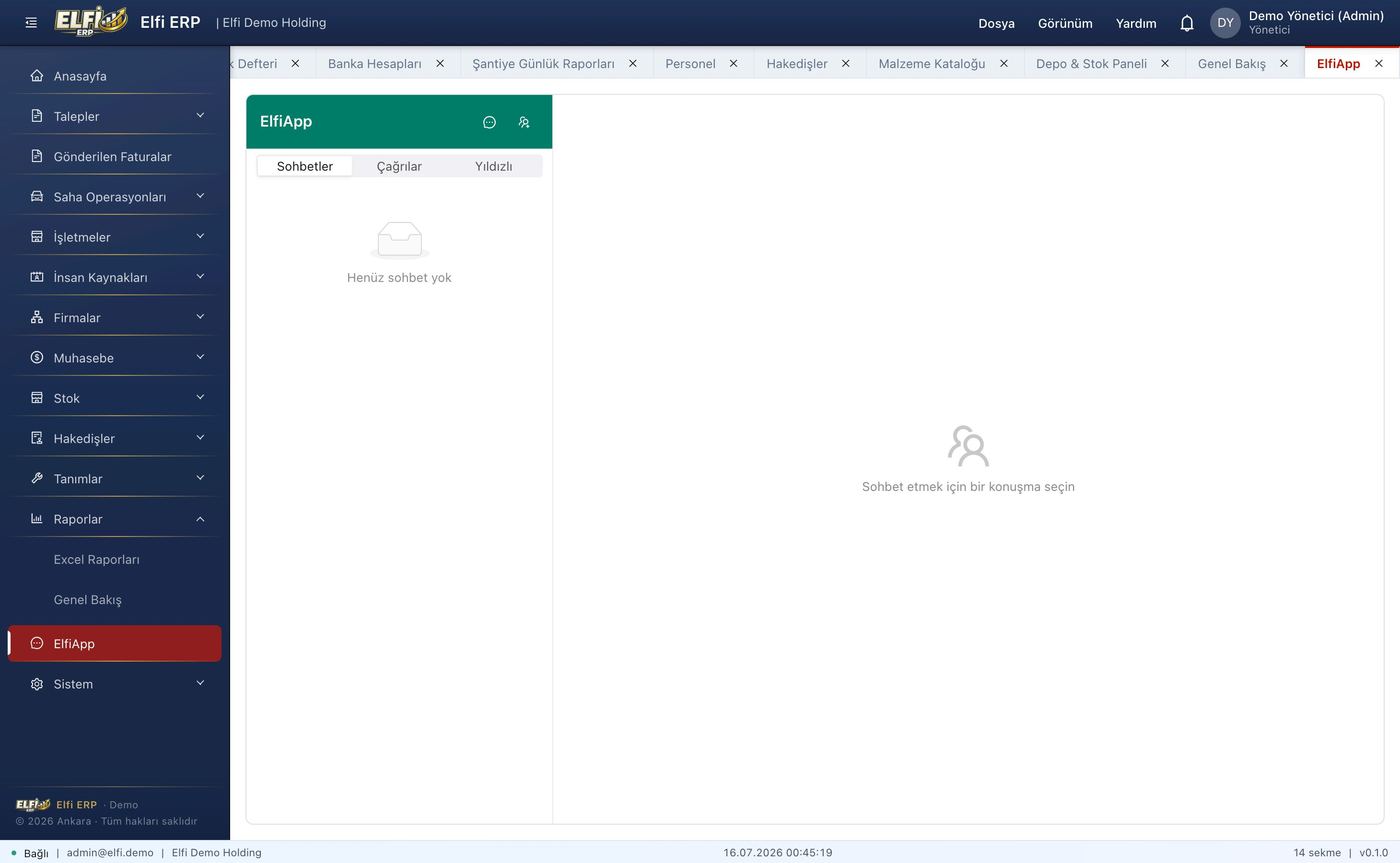Open the DY user avatar
The height and width of the screenshot is (863, 1400).
click(1225, 23)
